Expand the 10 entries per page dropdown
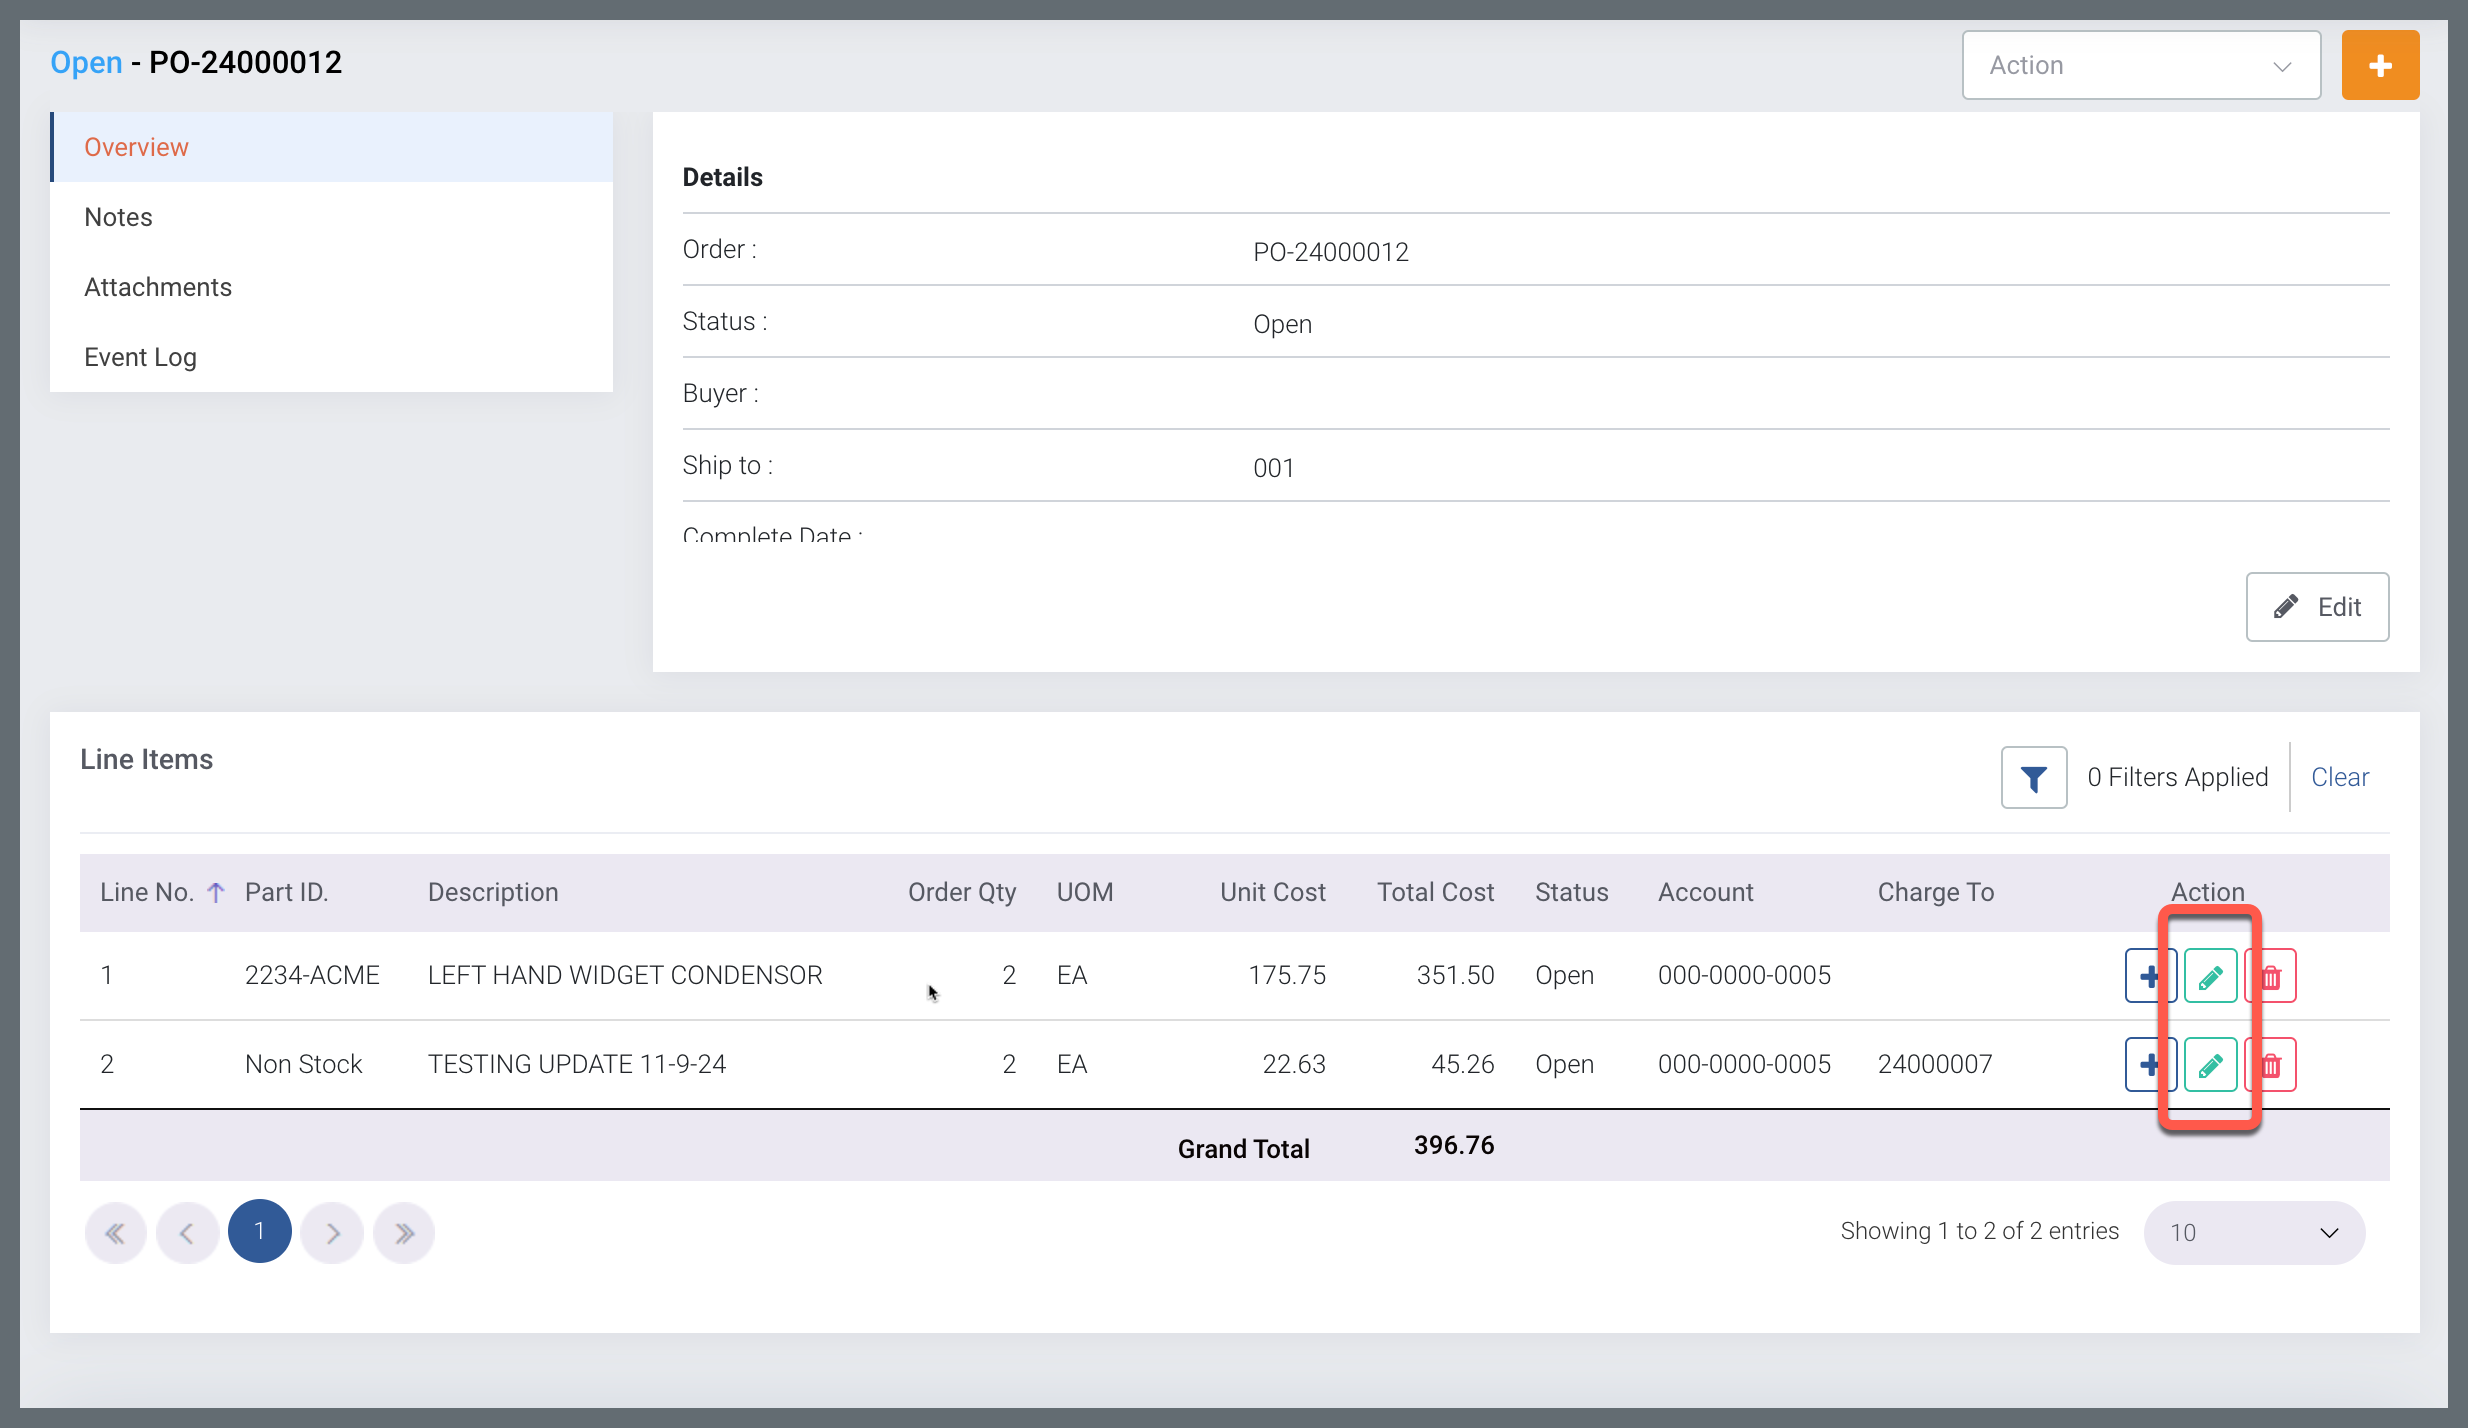The width and height of the screenshot is (2468, 1428). pos(2253,1233)
